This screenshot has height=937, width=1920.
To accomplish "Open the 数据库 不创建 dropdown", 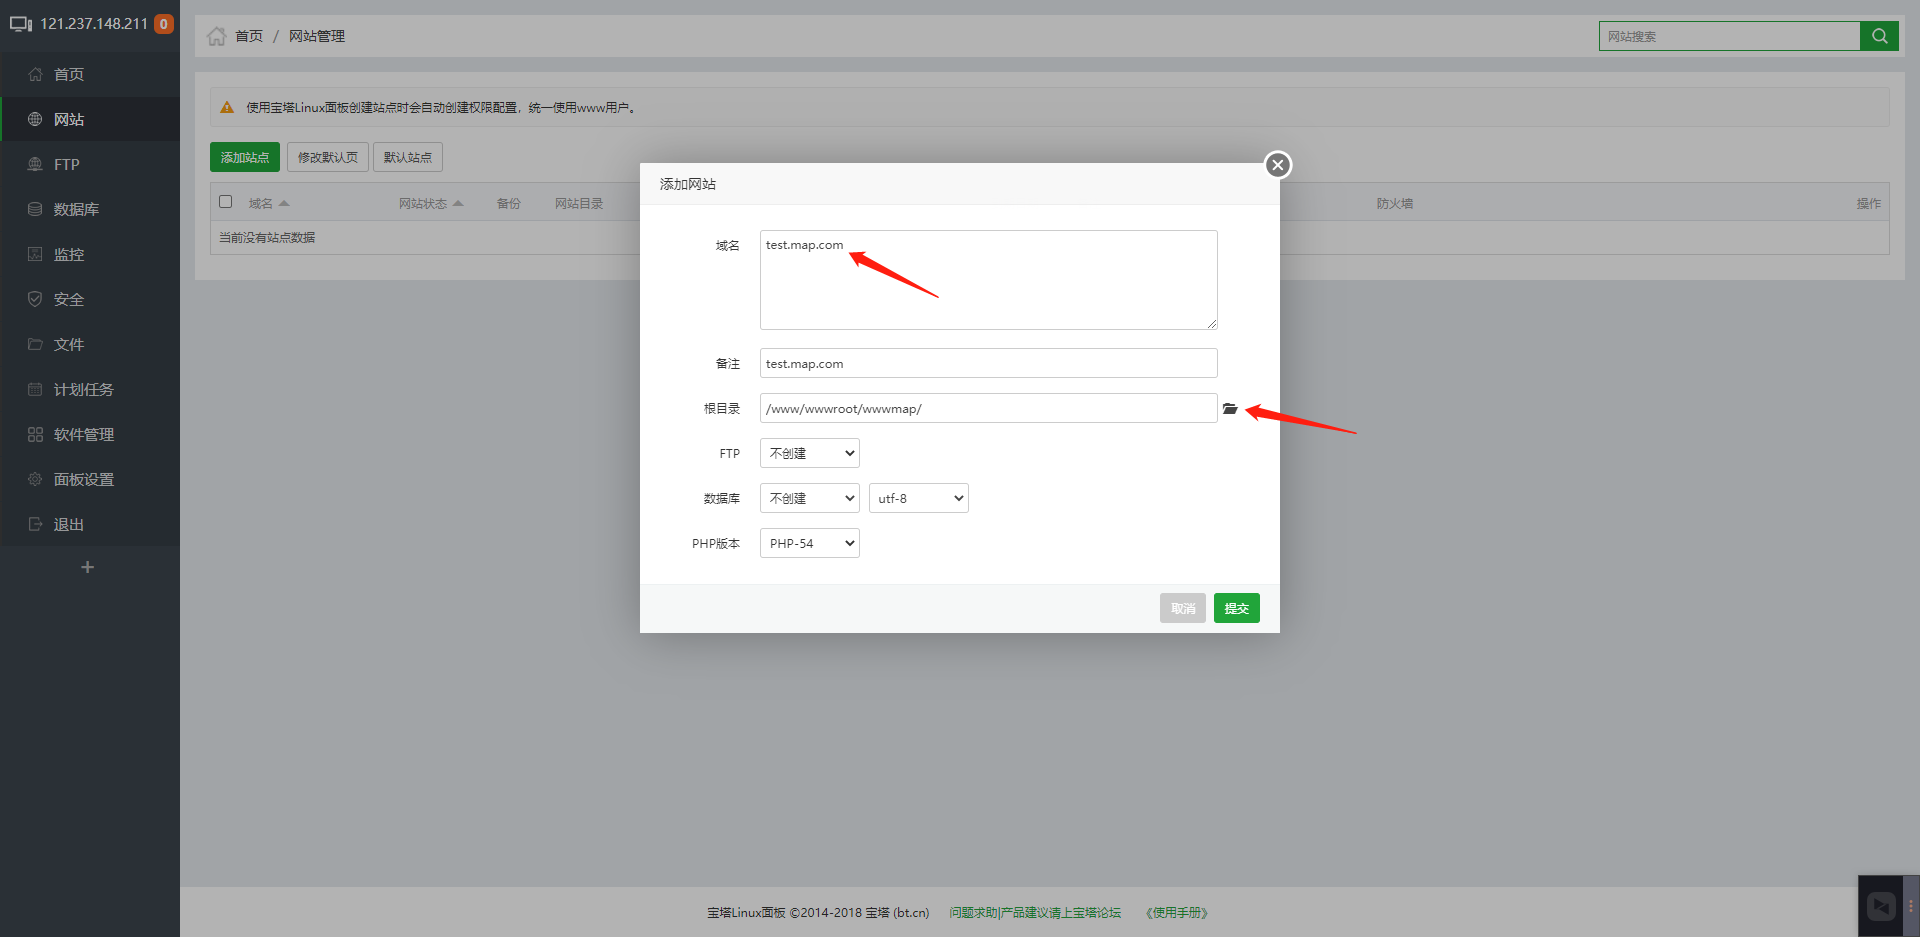I will coord(809,498).
